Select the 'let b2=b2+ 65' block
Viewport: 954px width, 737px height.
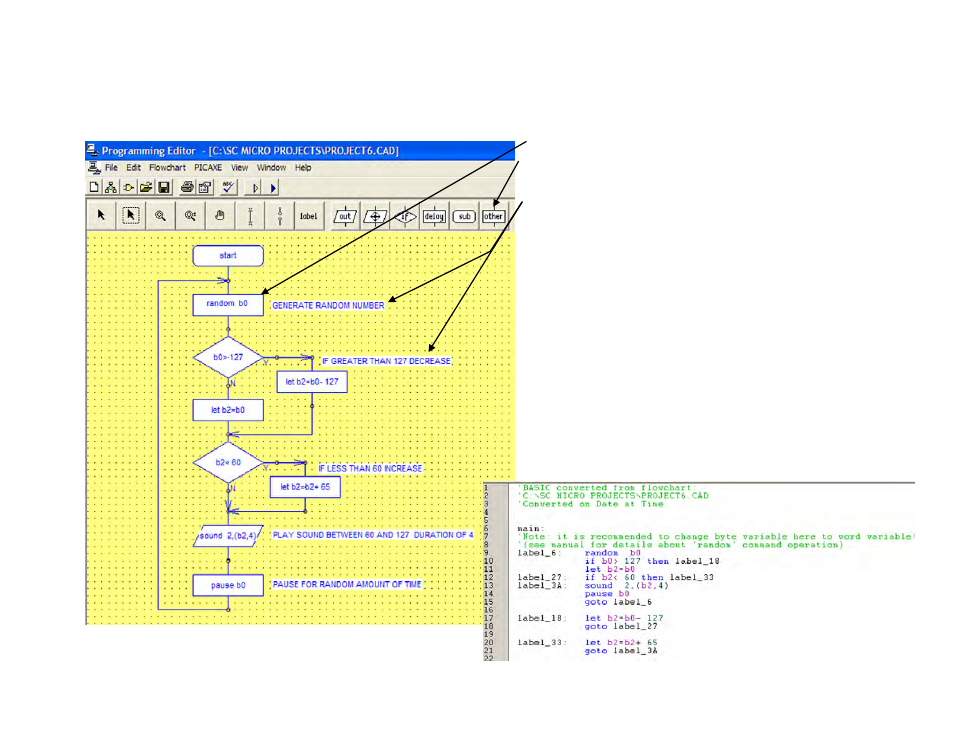[305, 487]
